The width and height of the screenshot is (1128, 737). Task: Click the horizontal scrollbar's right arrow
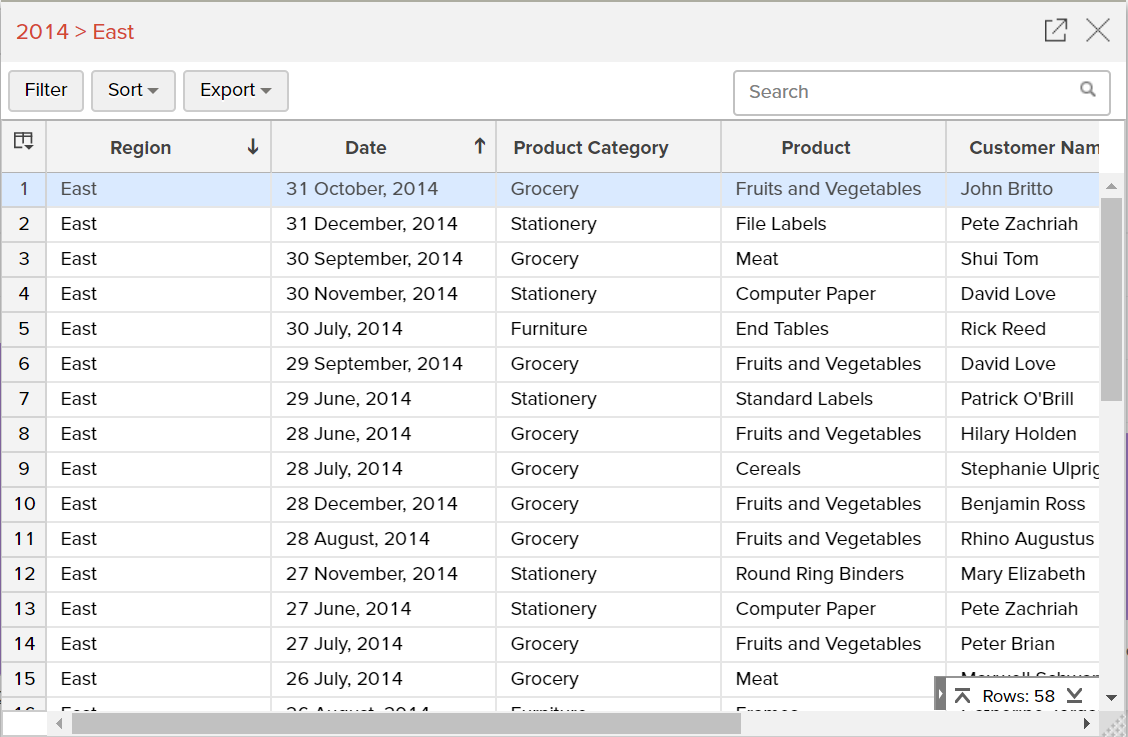pos(1087,723)
